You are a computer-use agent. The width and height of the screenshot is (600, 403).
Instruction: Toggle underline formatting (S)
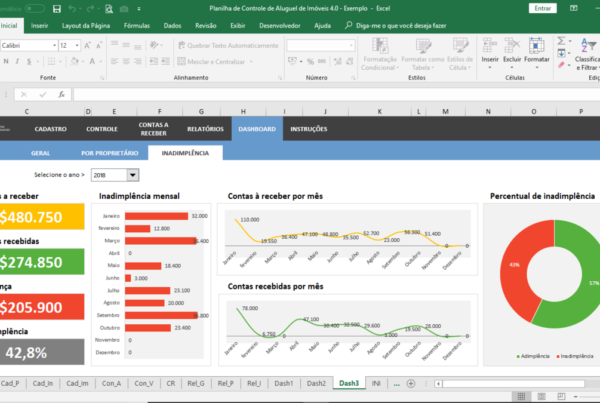click(29, 61)
